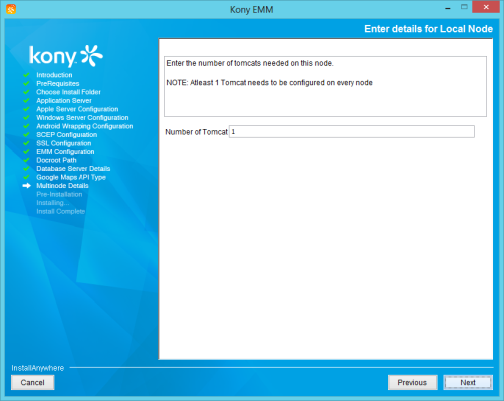Click the green checkmark beside Introduction
The width and height of the screenshot is (504, 401).
(x=26, y=75)
